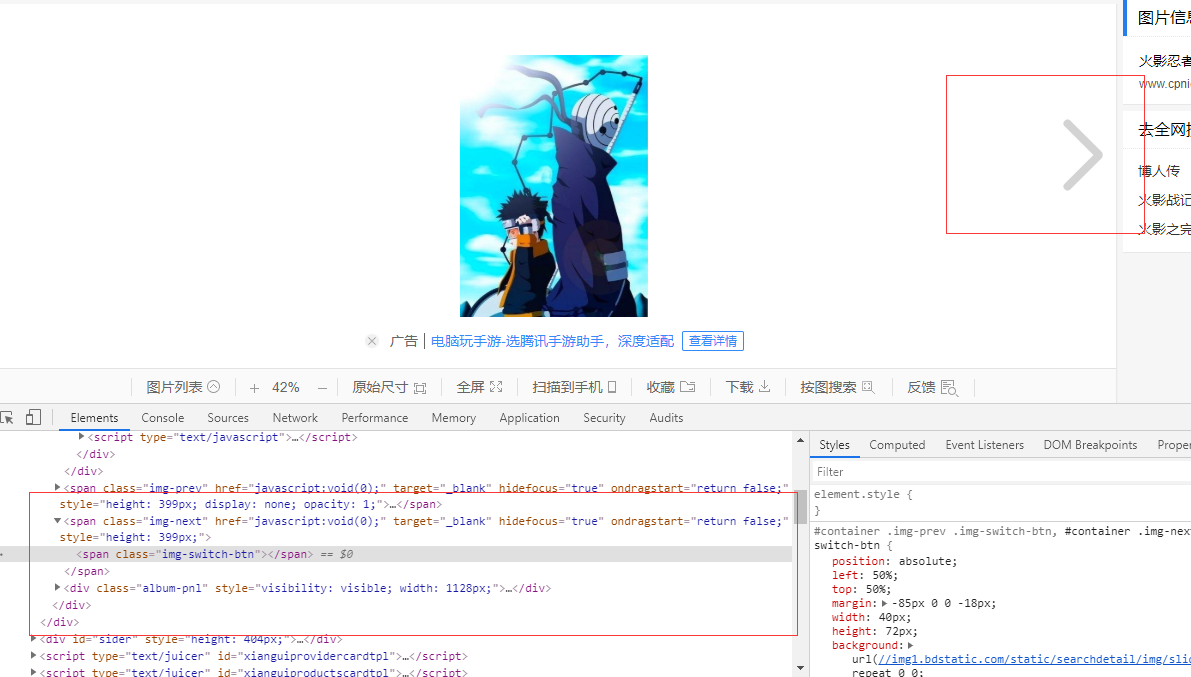Expand the margin shorthand triangle in Styles
1191x677 pixels.
tap(885, 603)
